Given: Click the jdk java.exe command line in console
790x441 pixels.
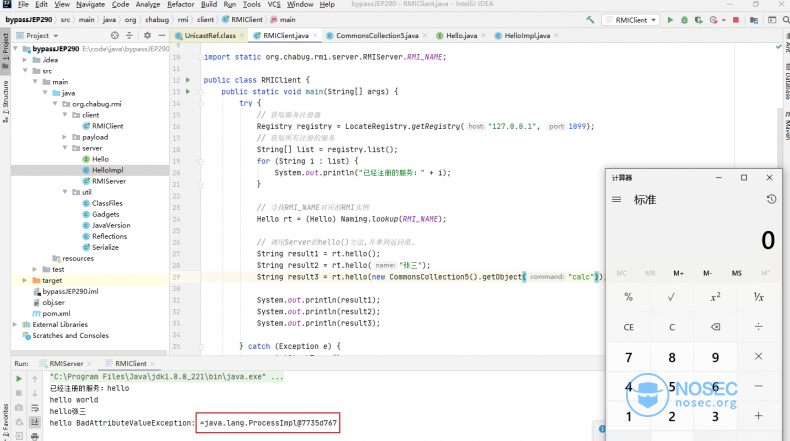Looking at the screenshot, I should click(x=166, y=376).
